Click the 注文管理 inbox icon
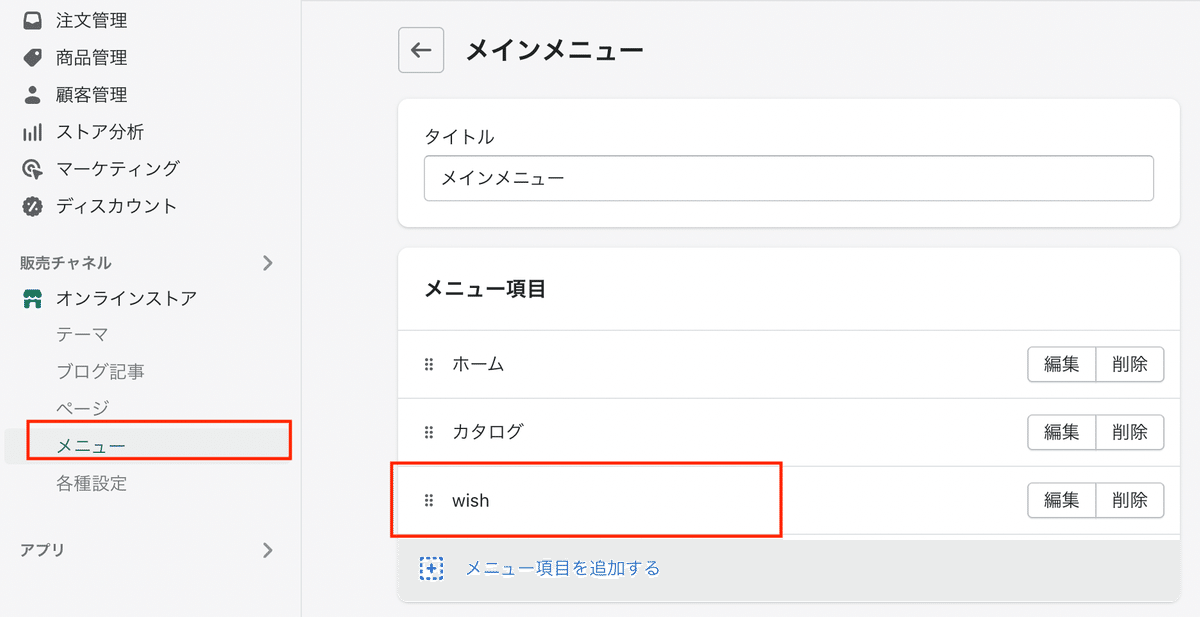 click(x=33, y=20)
